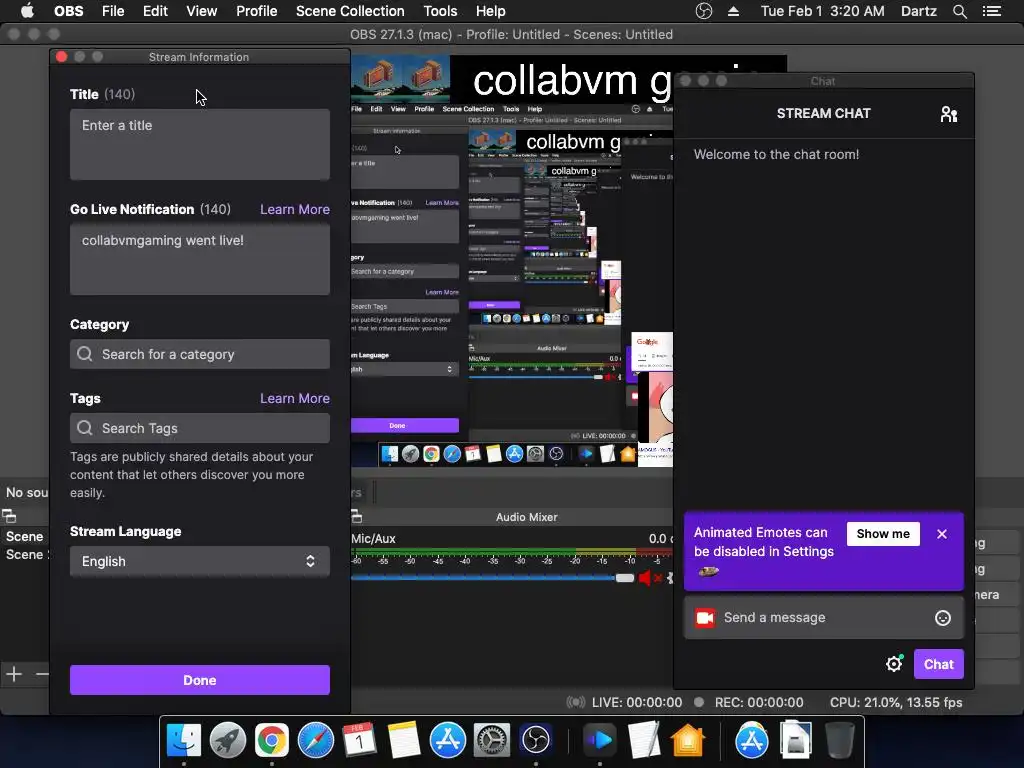
Task: Open chat settings gear icon
Action: 894,664
